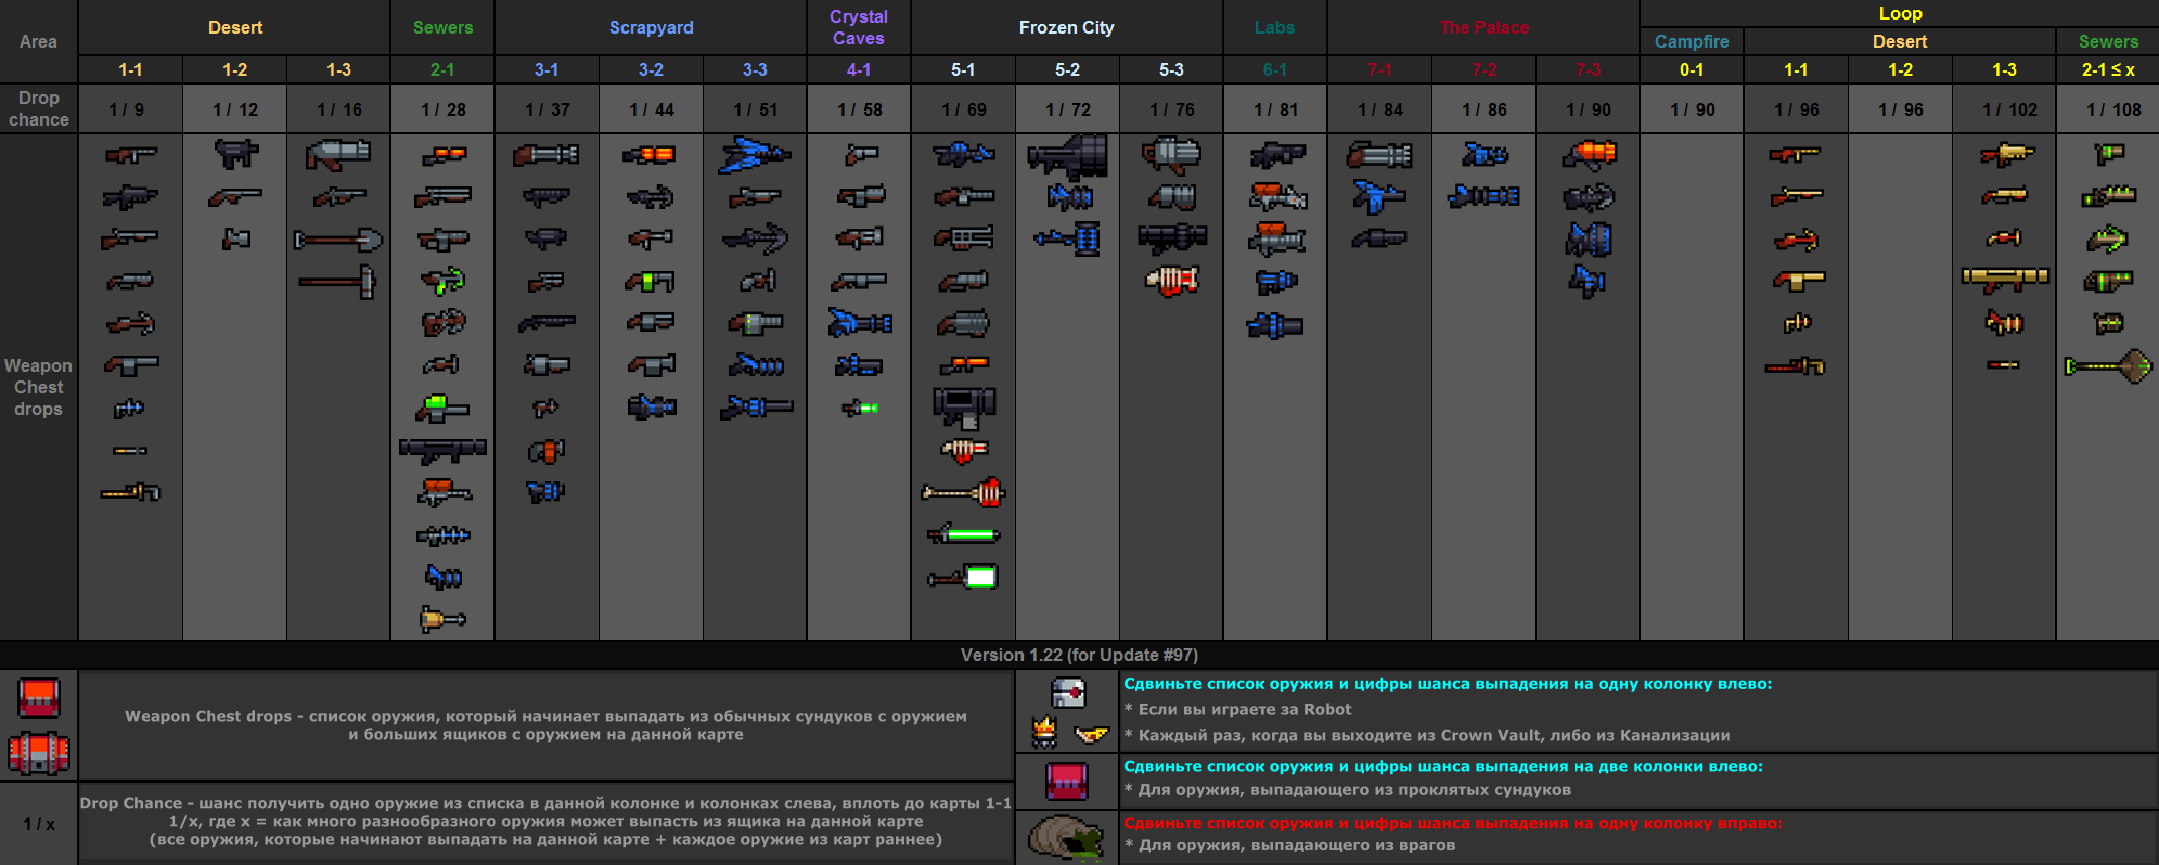Click the boxy dark nuke launcher in 5-1
Image resolution: width=2159 pixels, height=865 pixels.
964,408
